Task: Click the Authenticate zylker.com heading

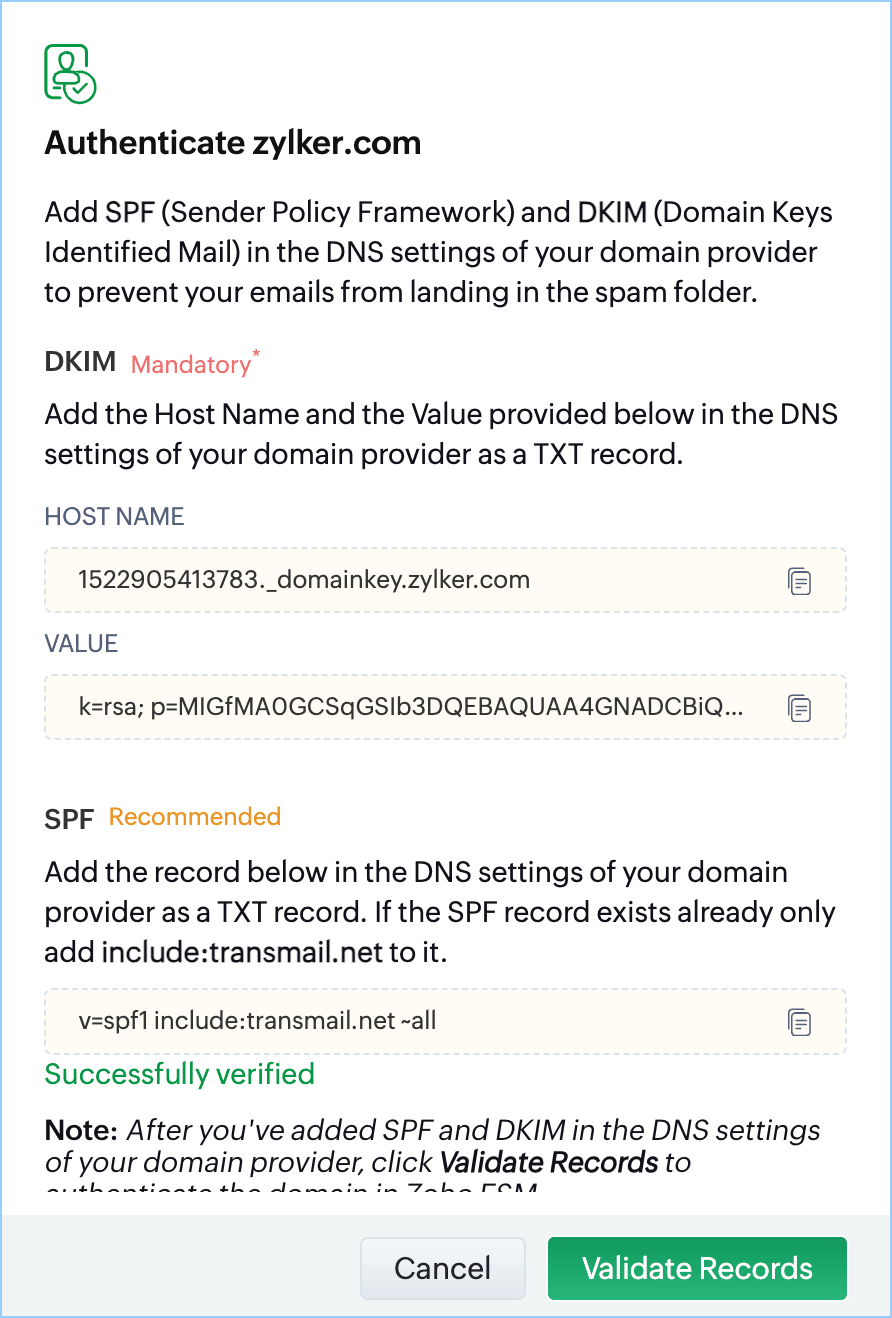Action: click(232, 144)
